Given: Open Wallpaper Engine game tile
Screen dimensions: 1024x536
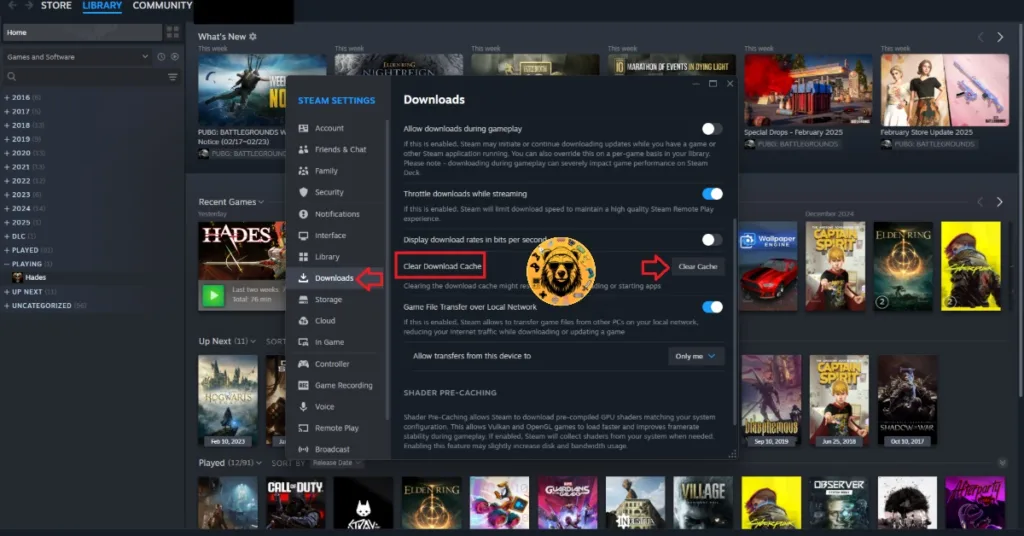Looking at the screenshot, I should 767,266.
